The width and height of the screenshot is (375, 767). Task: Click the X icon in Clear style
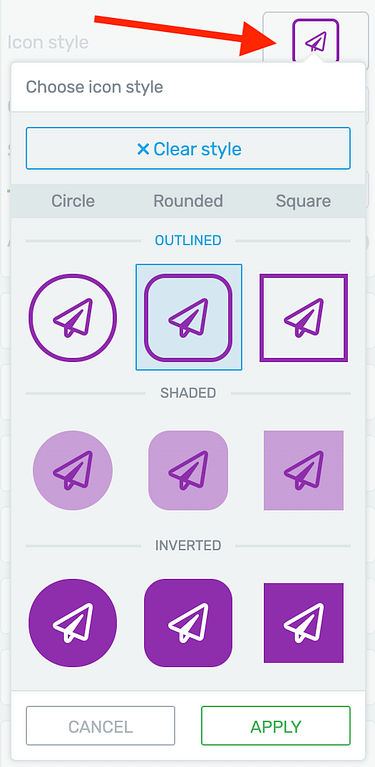coord(143,149)
